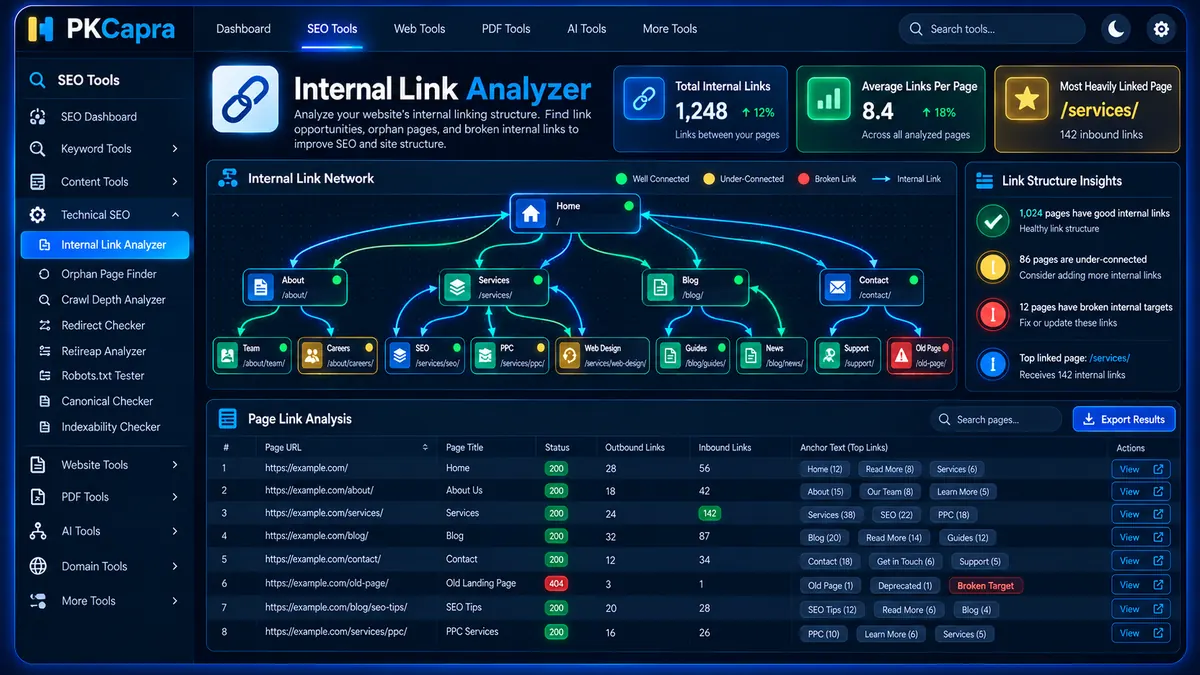1200x675 pixels.
Task: Click Home node icon in link network
Action: coord(532,213)
